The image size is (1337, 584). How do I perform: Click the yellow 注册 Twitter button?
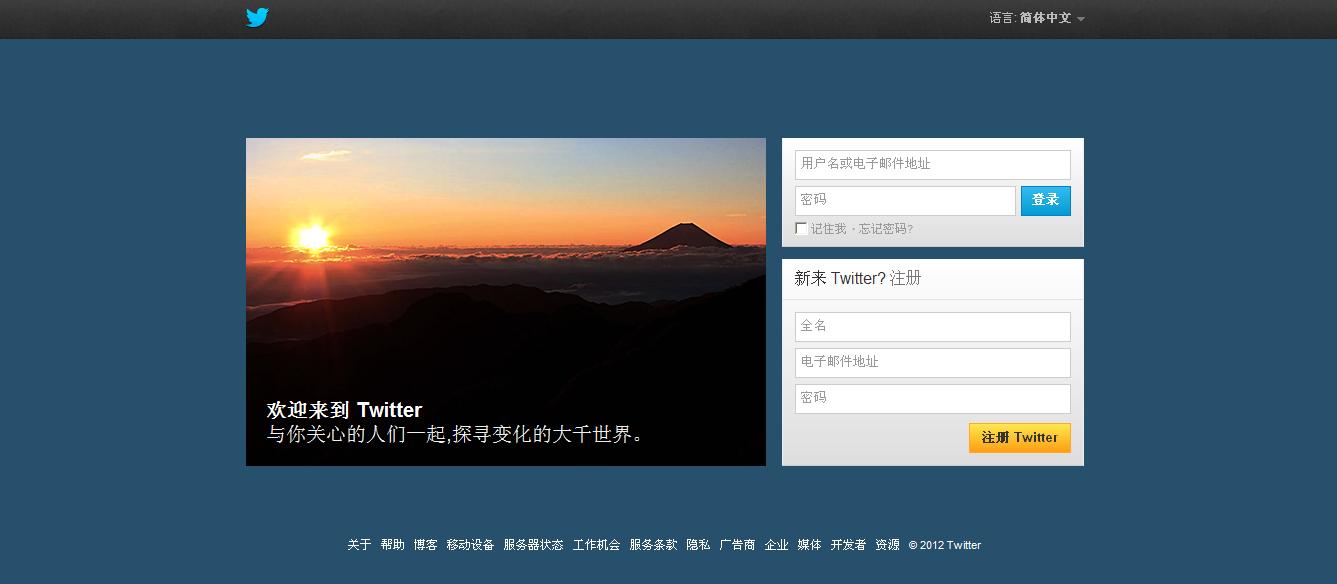(1020, 437)
